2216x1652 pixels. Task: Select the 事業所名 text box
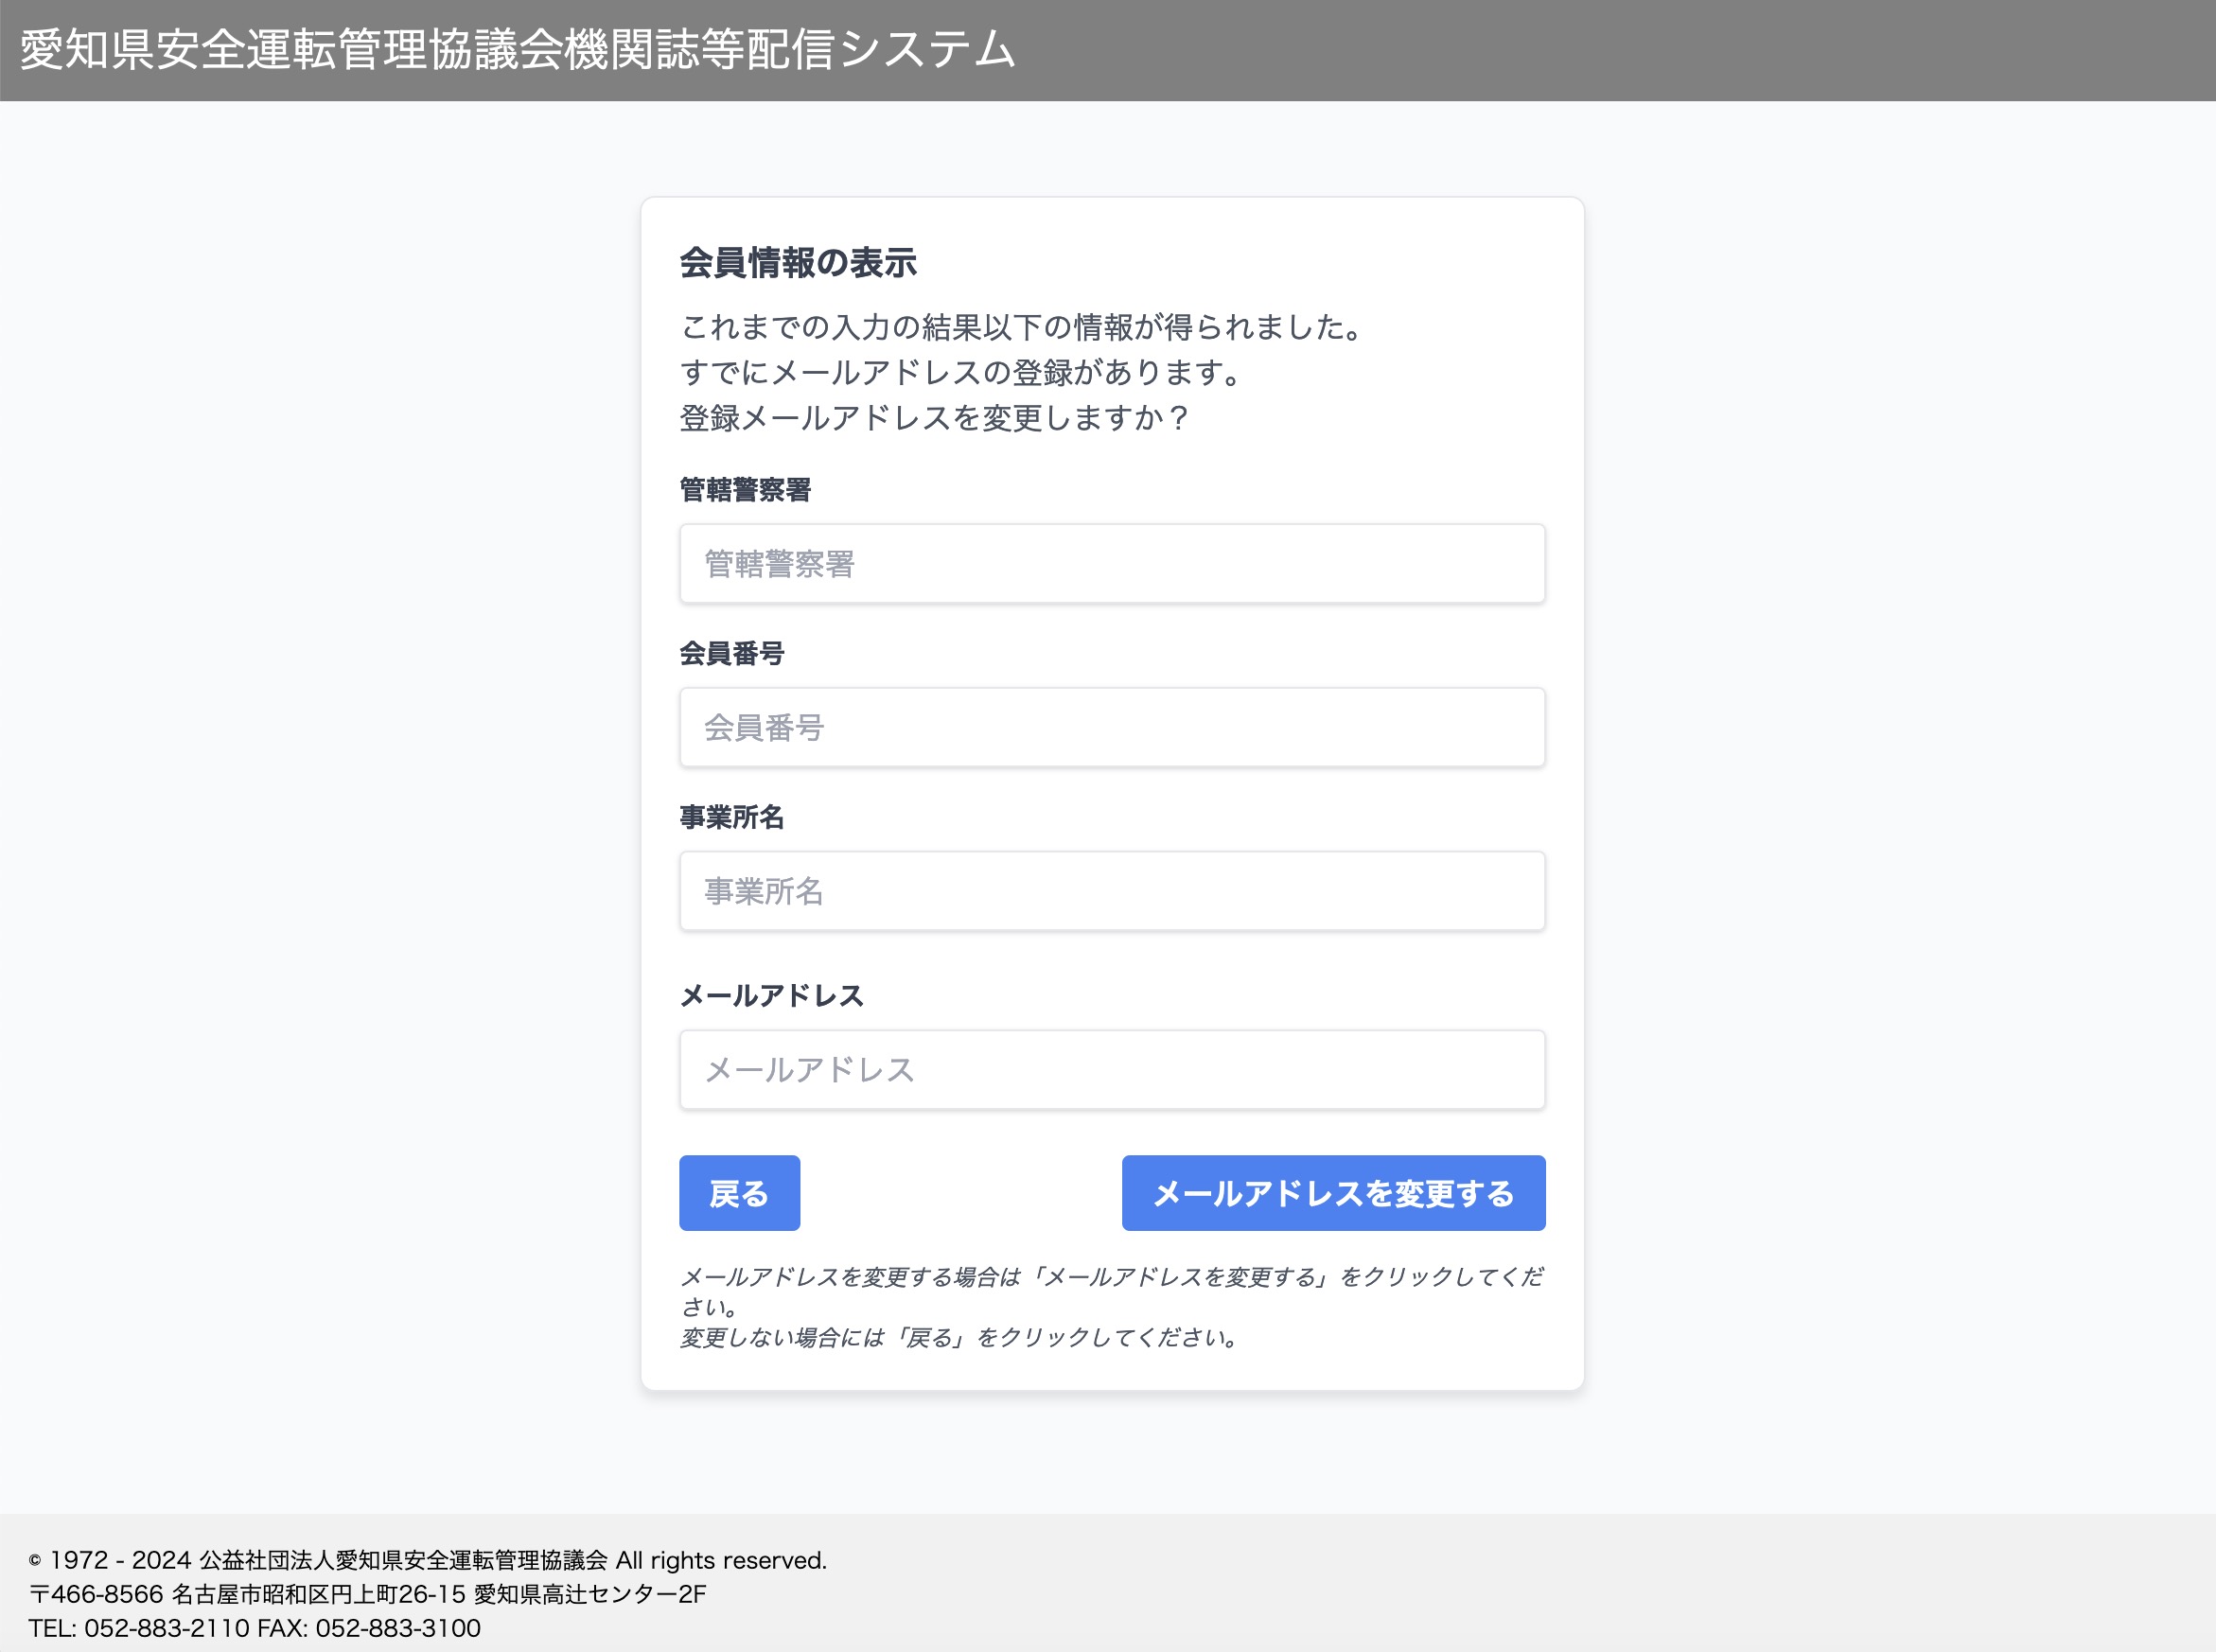(1112, 891)
